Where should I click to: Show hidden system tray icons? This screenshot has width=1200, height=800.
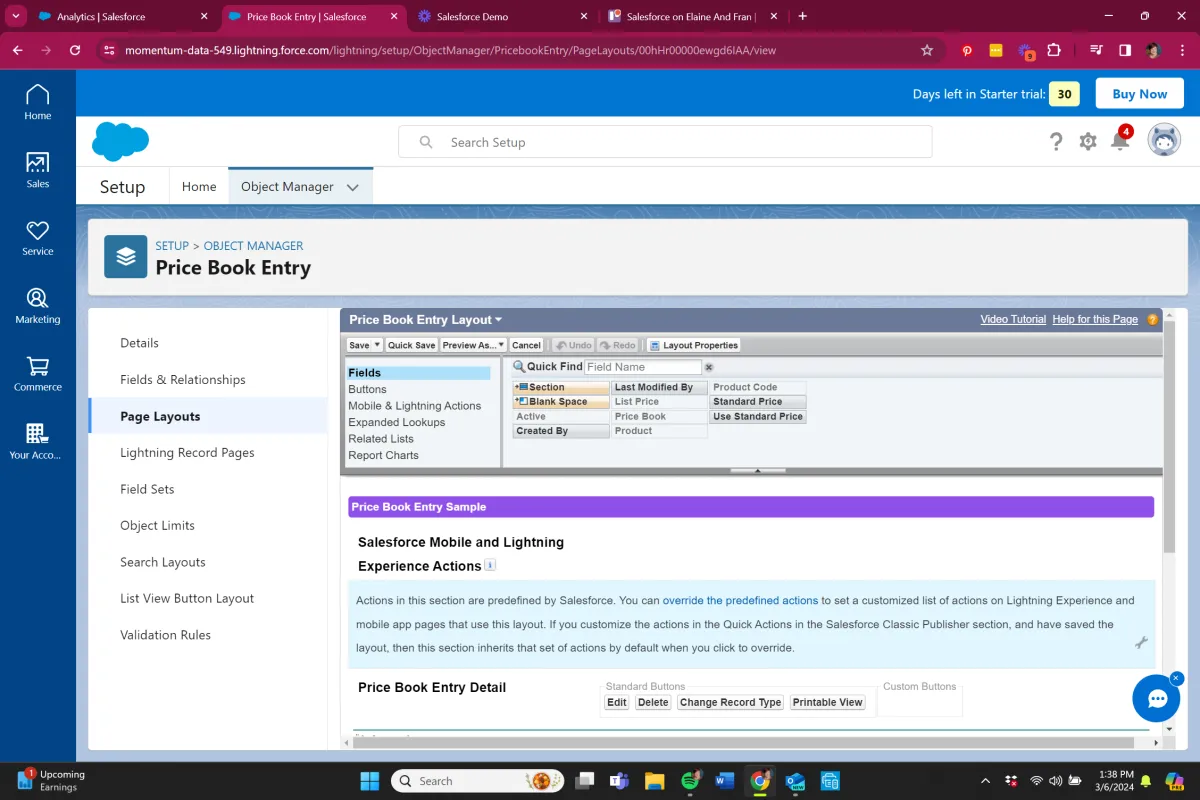coord(987,781)
